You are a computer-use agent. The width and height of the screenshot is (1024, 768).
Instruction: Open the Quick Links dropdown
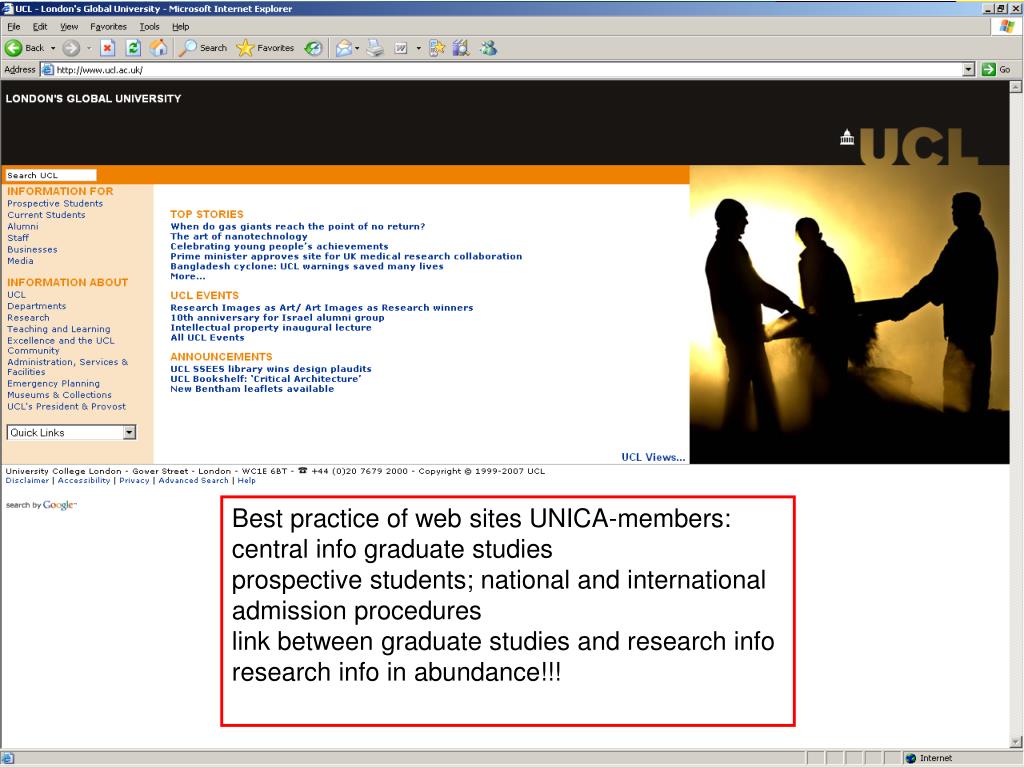(x=71, y=432)
